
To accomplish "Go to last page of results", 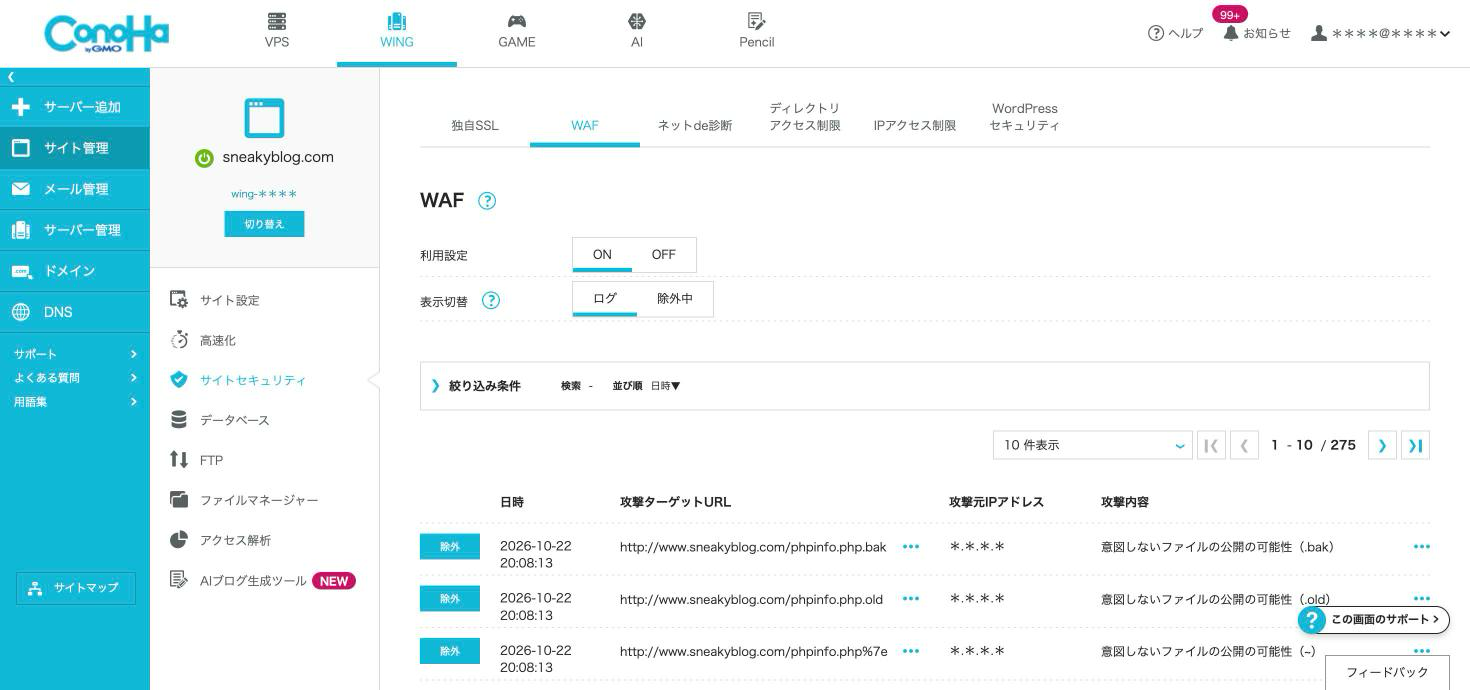I will coord(1415,445).
